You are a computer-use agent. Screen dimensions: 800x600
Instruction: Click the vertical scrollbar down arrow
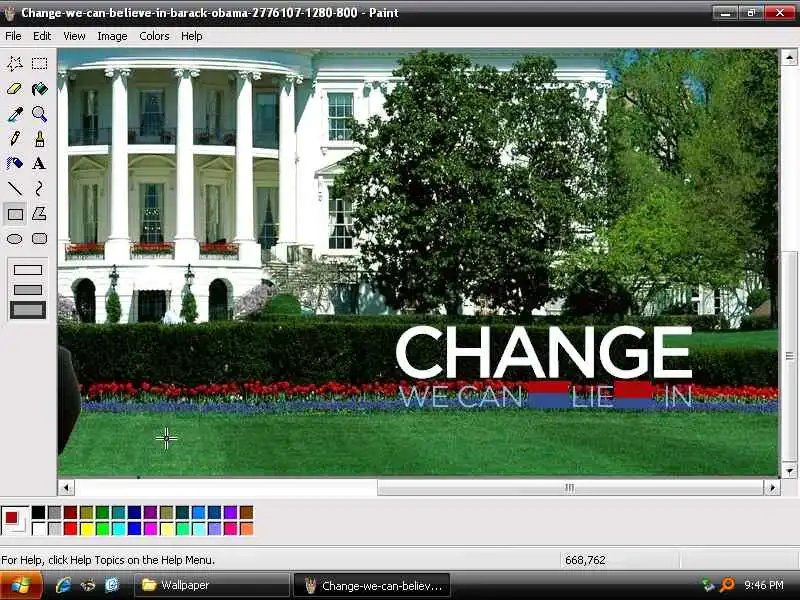[x=789, y=470]
